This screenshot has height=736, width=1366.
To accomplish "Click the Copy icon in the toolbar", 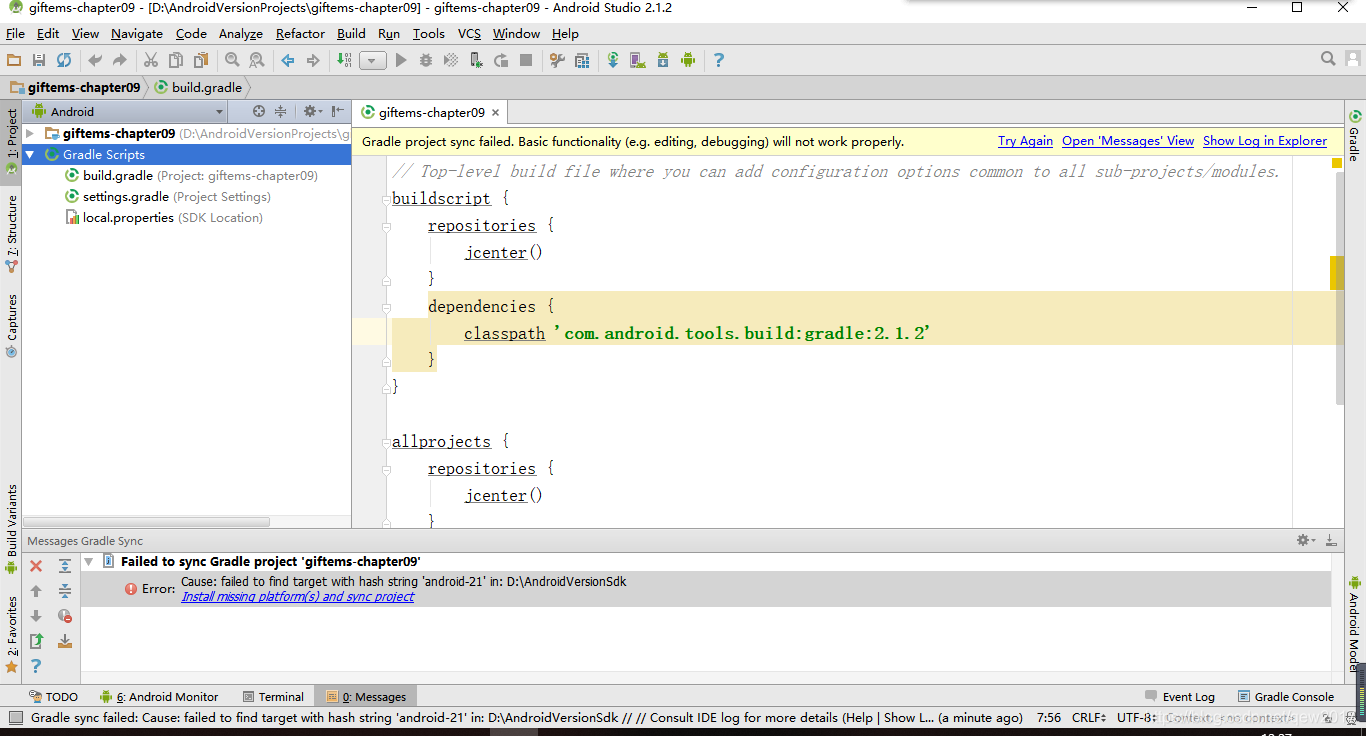I will (x=176, y=60).
